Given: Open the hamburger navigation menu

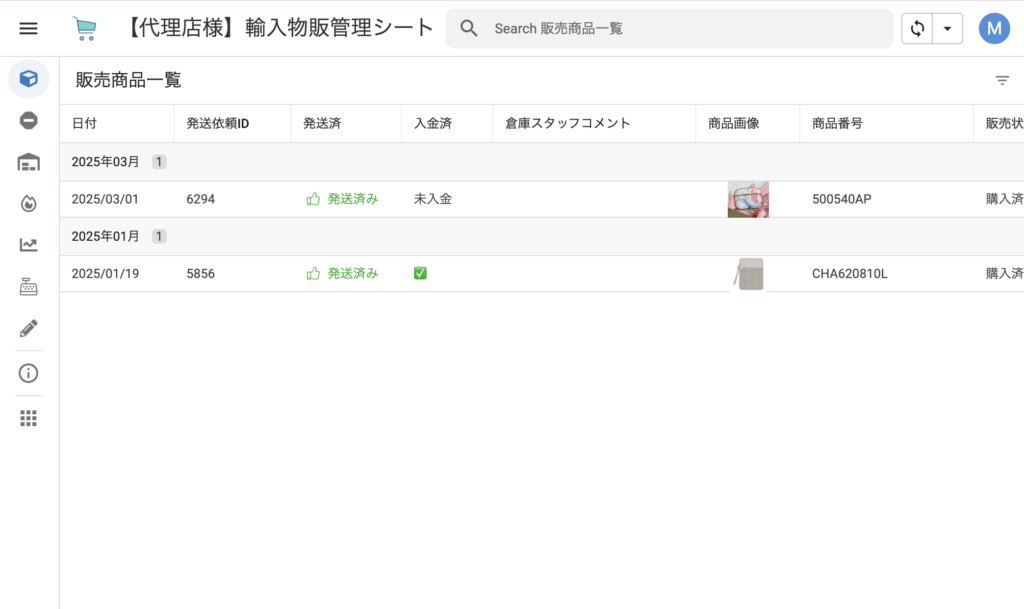Looking at the screenshot, I should click(x=28, y=28).
